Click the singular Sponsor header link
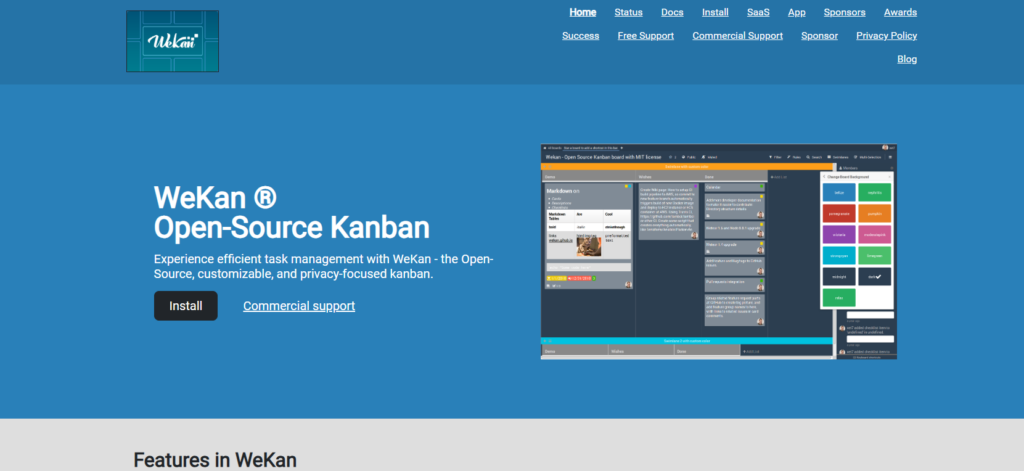This screenshot has width=1024, height=471. pos(819,35)
